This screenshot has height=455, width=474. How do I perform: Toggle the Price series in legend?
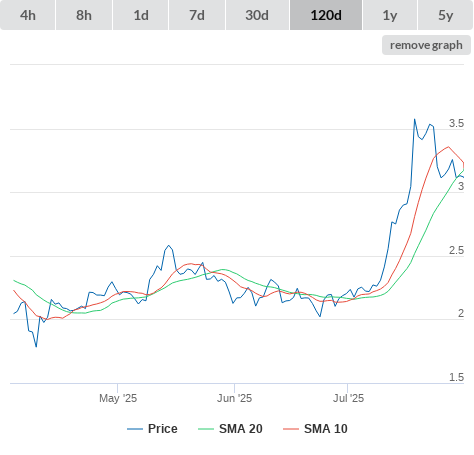163,429
